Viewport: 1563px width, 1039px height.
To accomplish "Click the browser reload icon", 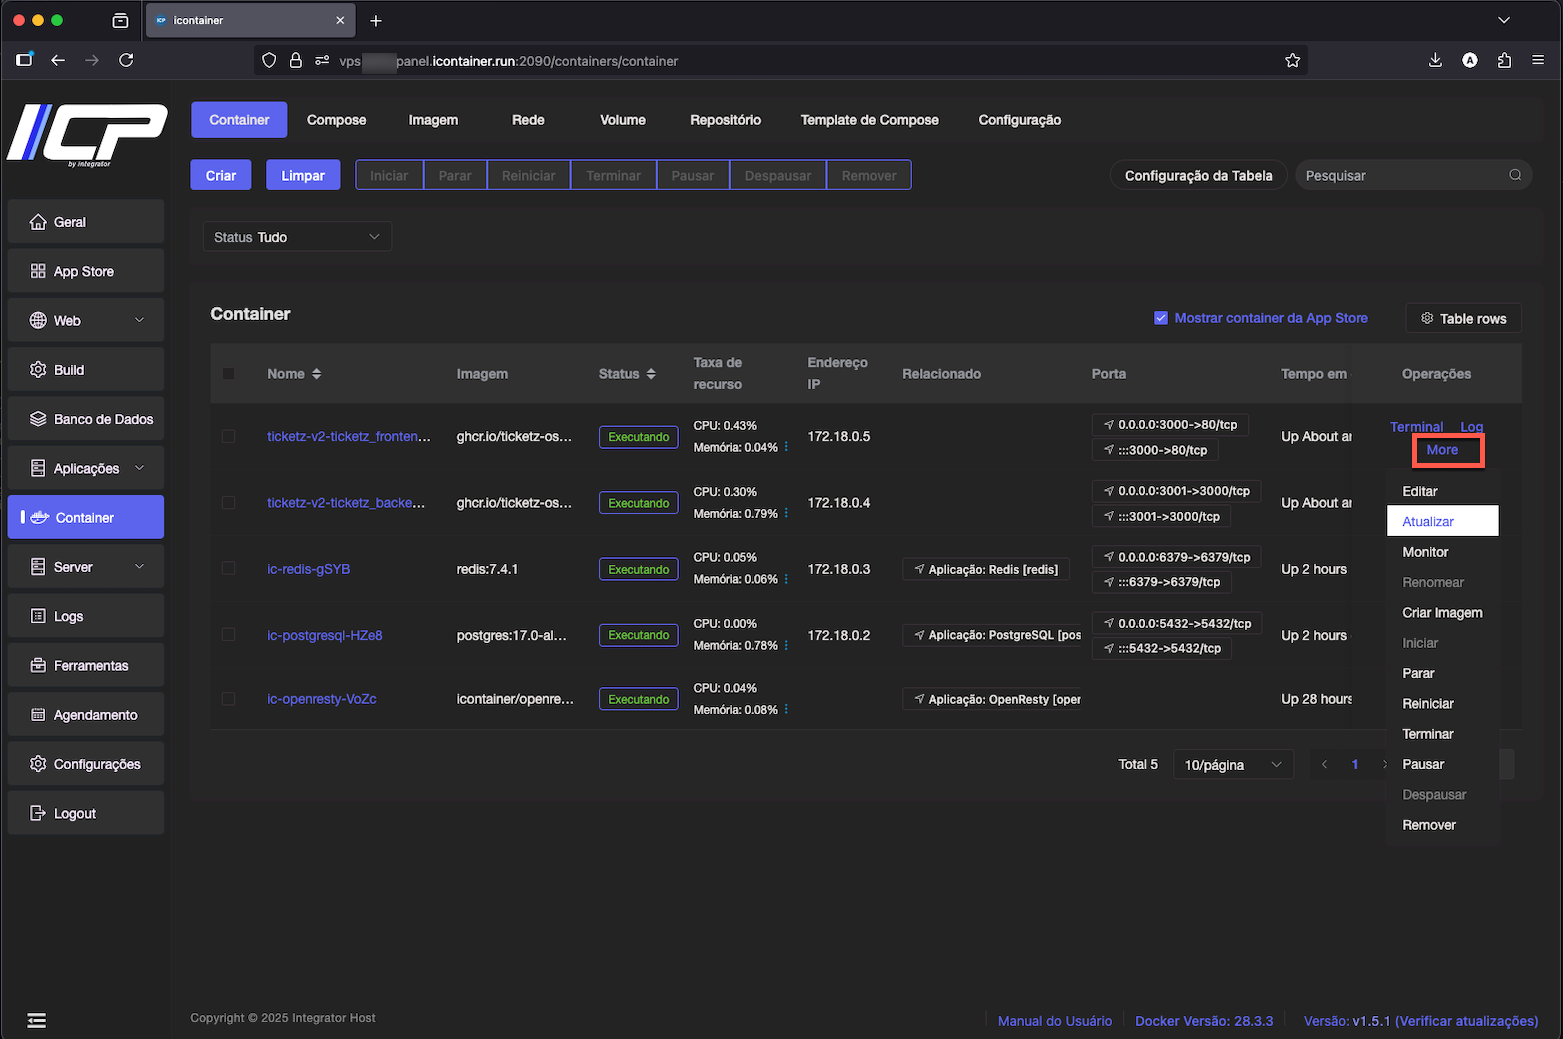I will pos(126,61).
